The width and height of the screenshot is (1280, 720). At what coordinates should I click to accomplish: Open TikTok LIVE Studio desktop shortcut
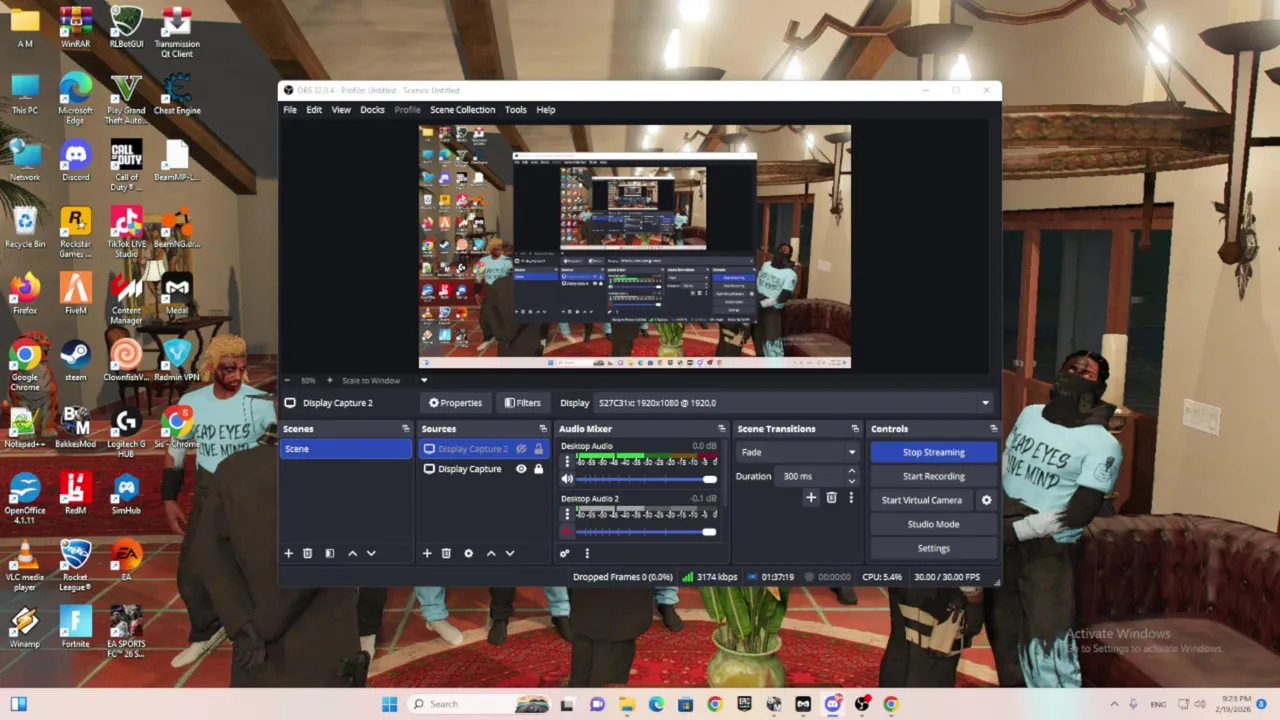pyautogui.click(x=126, y=233)
